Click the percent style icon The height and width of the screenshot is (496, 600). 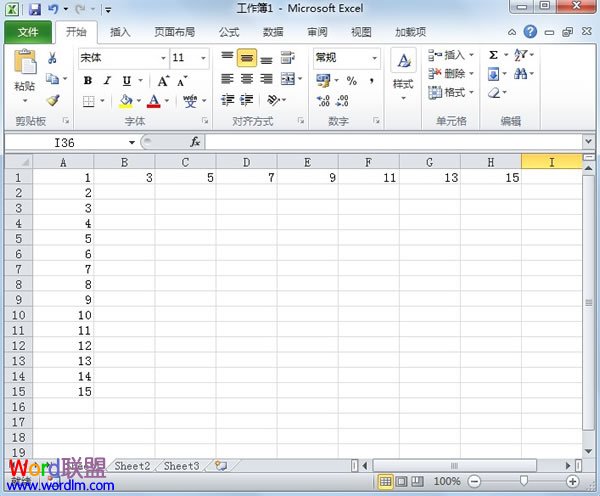point(352,80)
